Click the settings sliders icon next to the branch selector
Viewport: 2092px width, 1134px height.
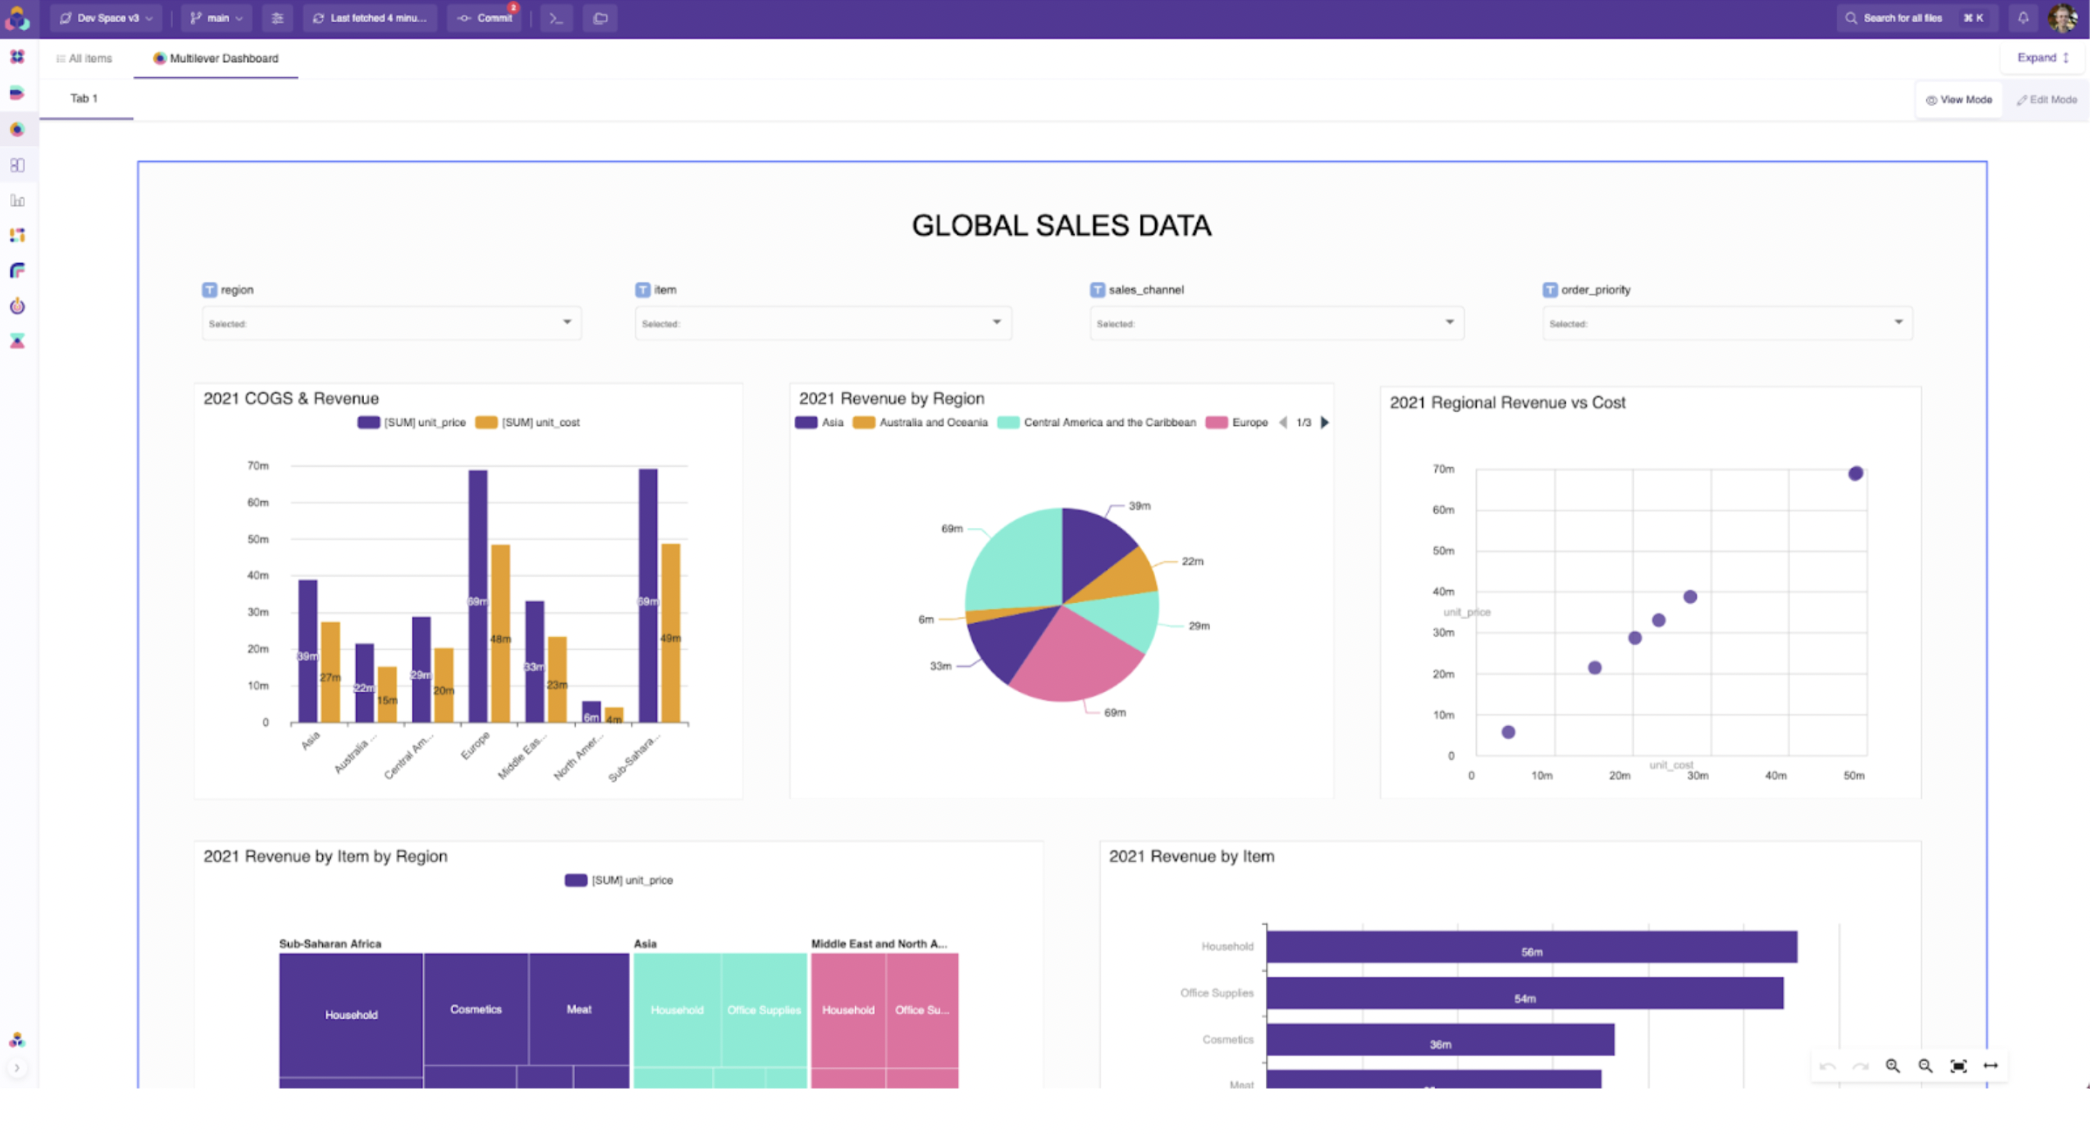277,17
